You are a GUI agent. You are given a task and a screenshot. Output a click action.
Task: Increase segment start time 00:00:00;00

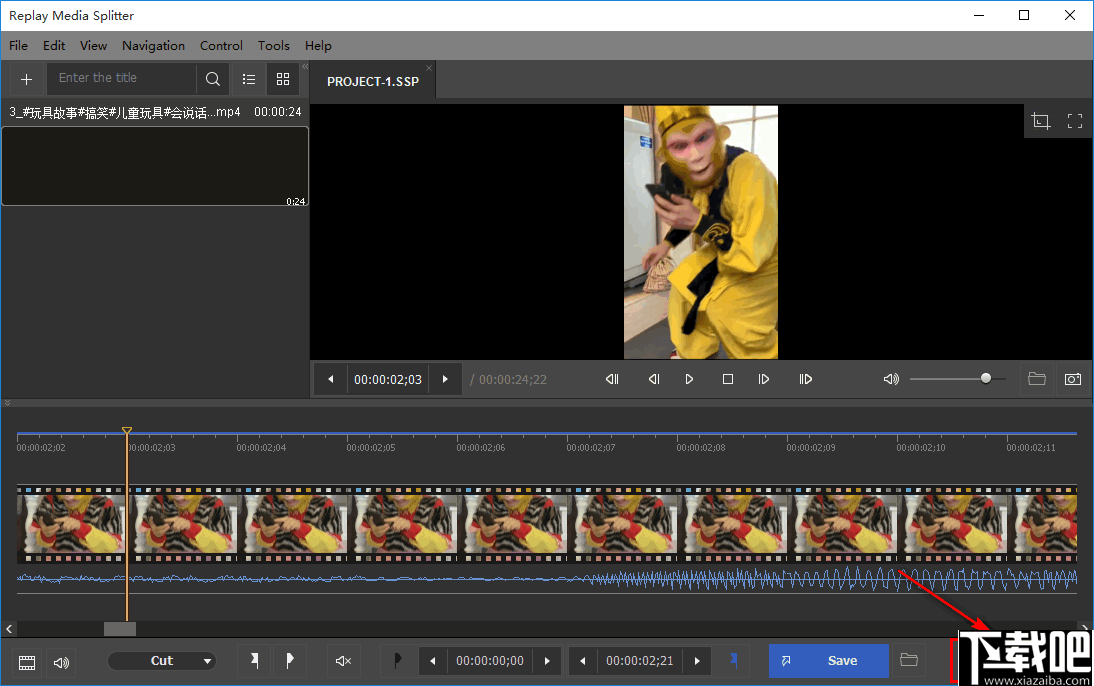coord(547,661)
